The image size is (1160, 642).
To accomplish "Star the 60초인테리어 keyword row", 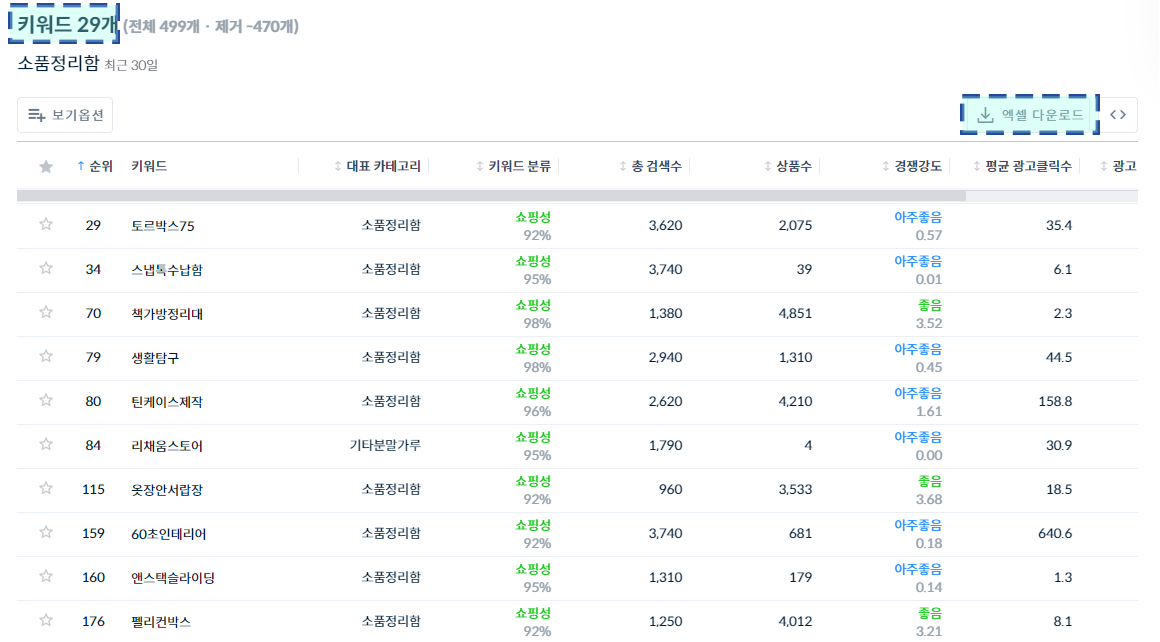I will tap(46, 533).
